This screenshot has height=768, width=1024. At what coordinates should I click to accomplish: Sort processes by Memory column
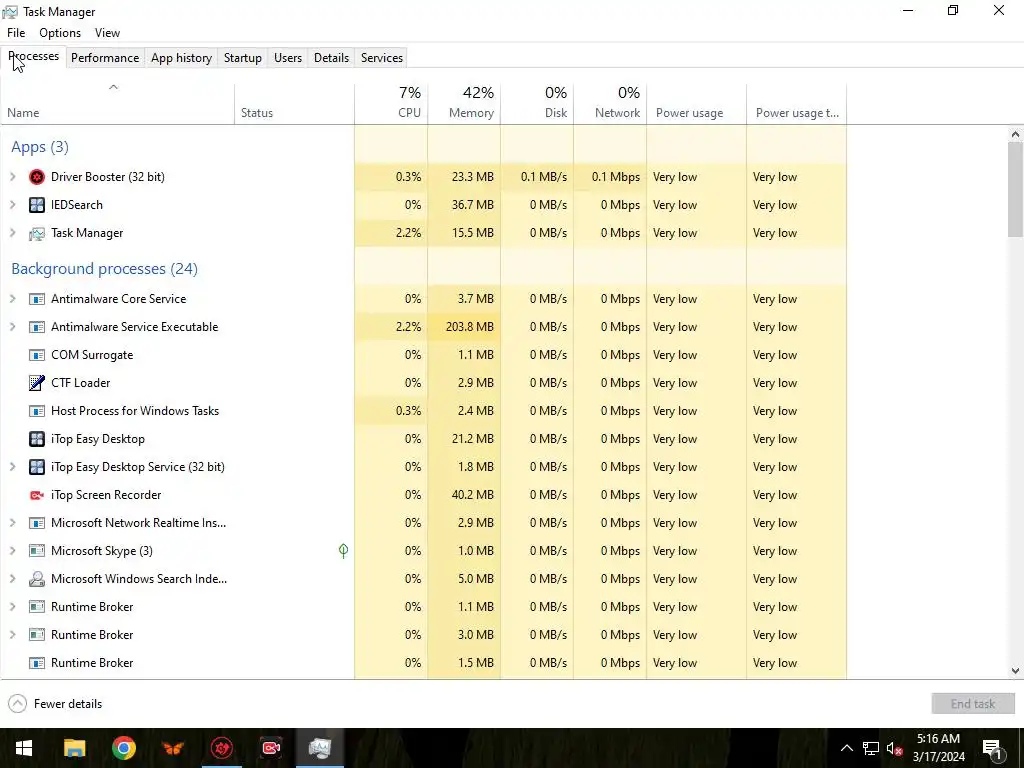464,104
